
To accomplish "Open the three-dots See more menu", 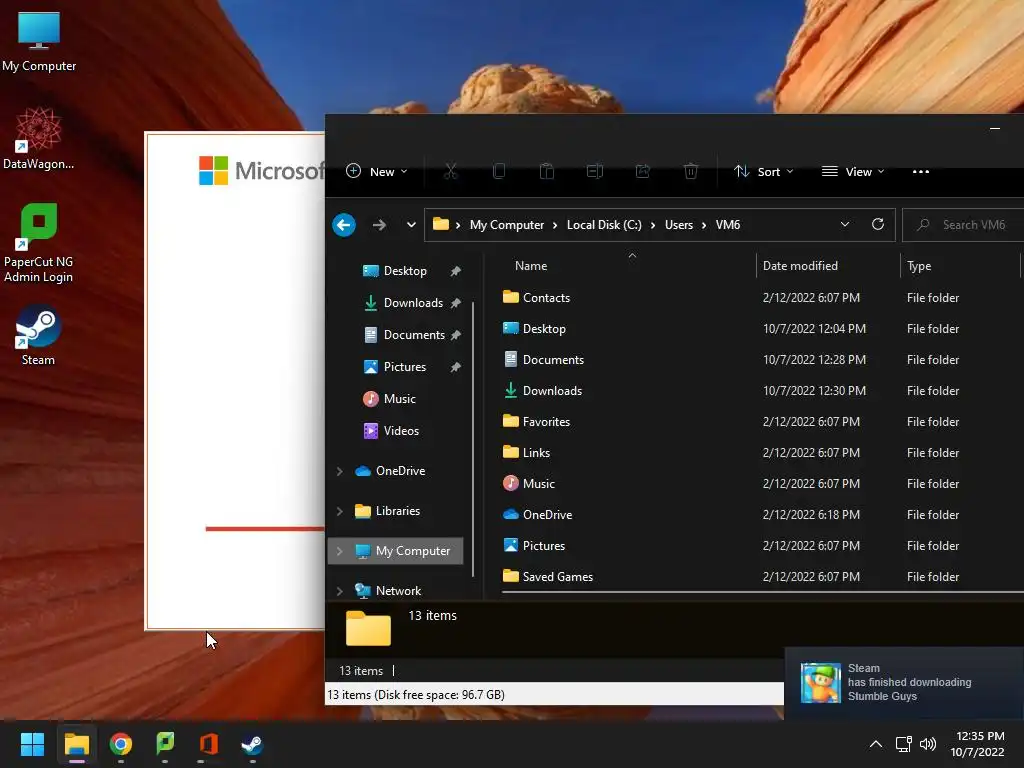I will pos(921,172).
